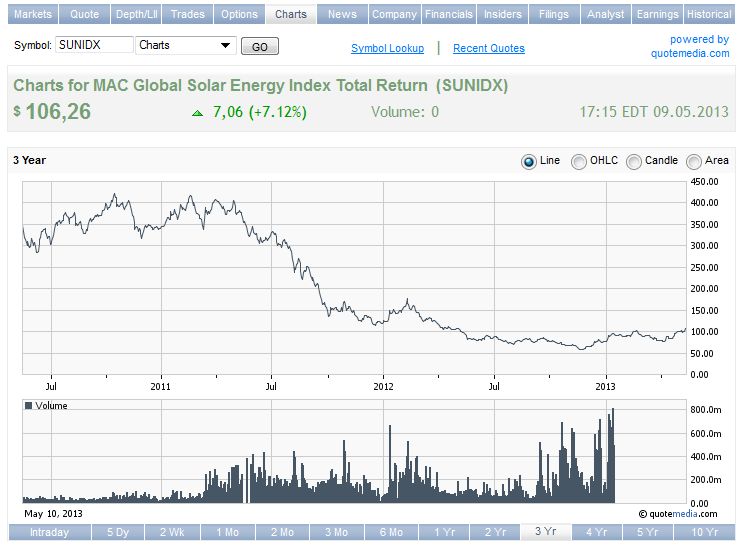Open the News tab
The height and width of the screenshot is (547, 745).
(342, 14)
